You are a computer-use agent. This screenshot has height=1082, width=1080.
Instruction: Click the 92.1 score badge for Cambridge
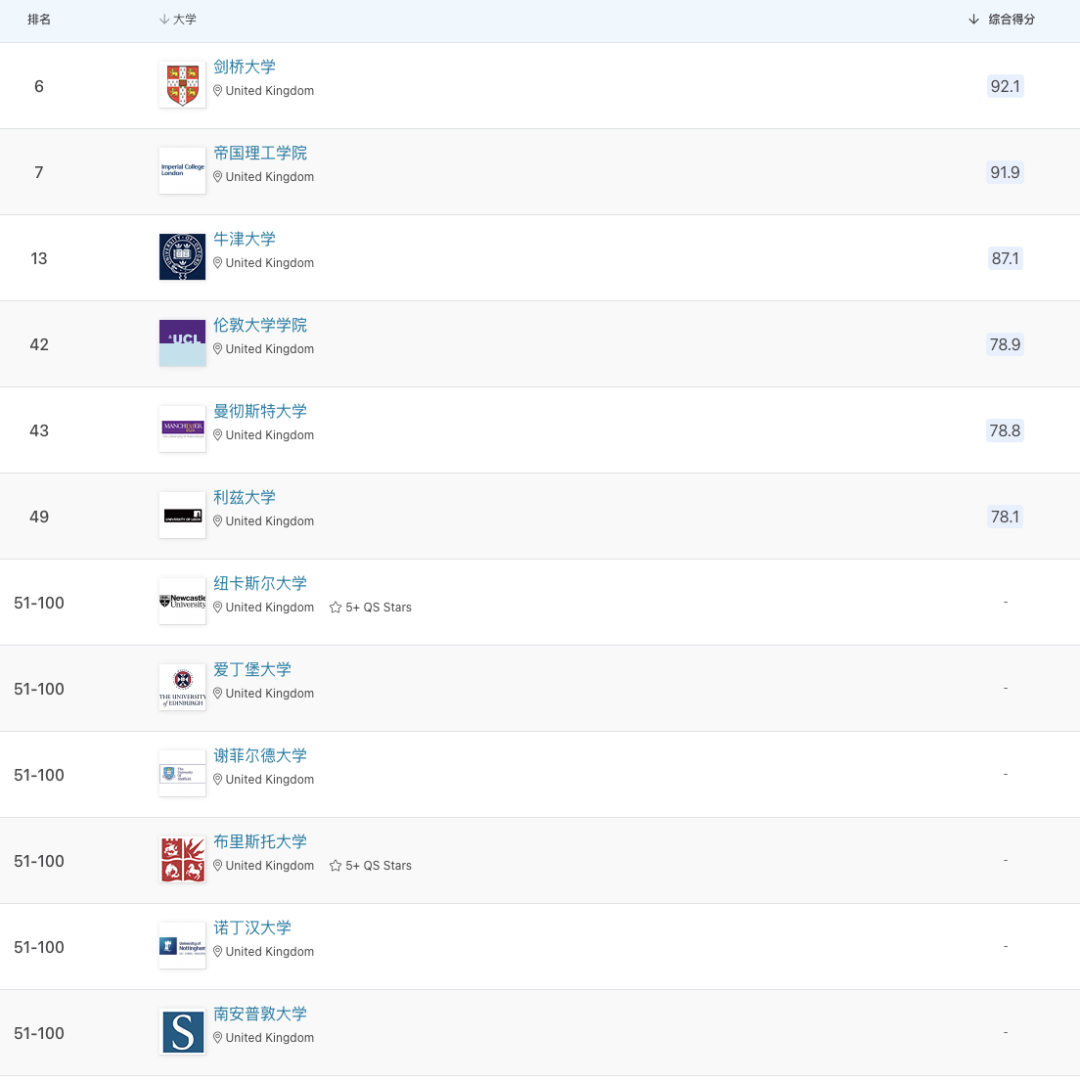tap(1005, 86)
